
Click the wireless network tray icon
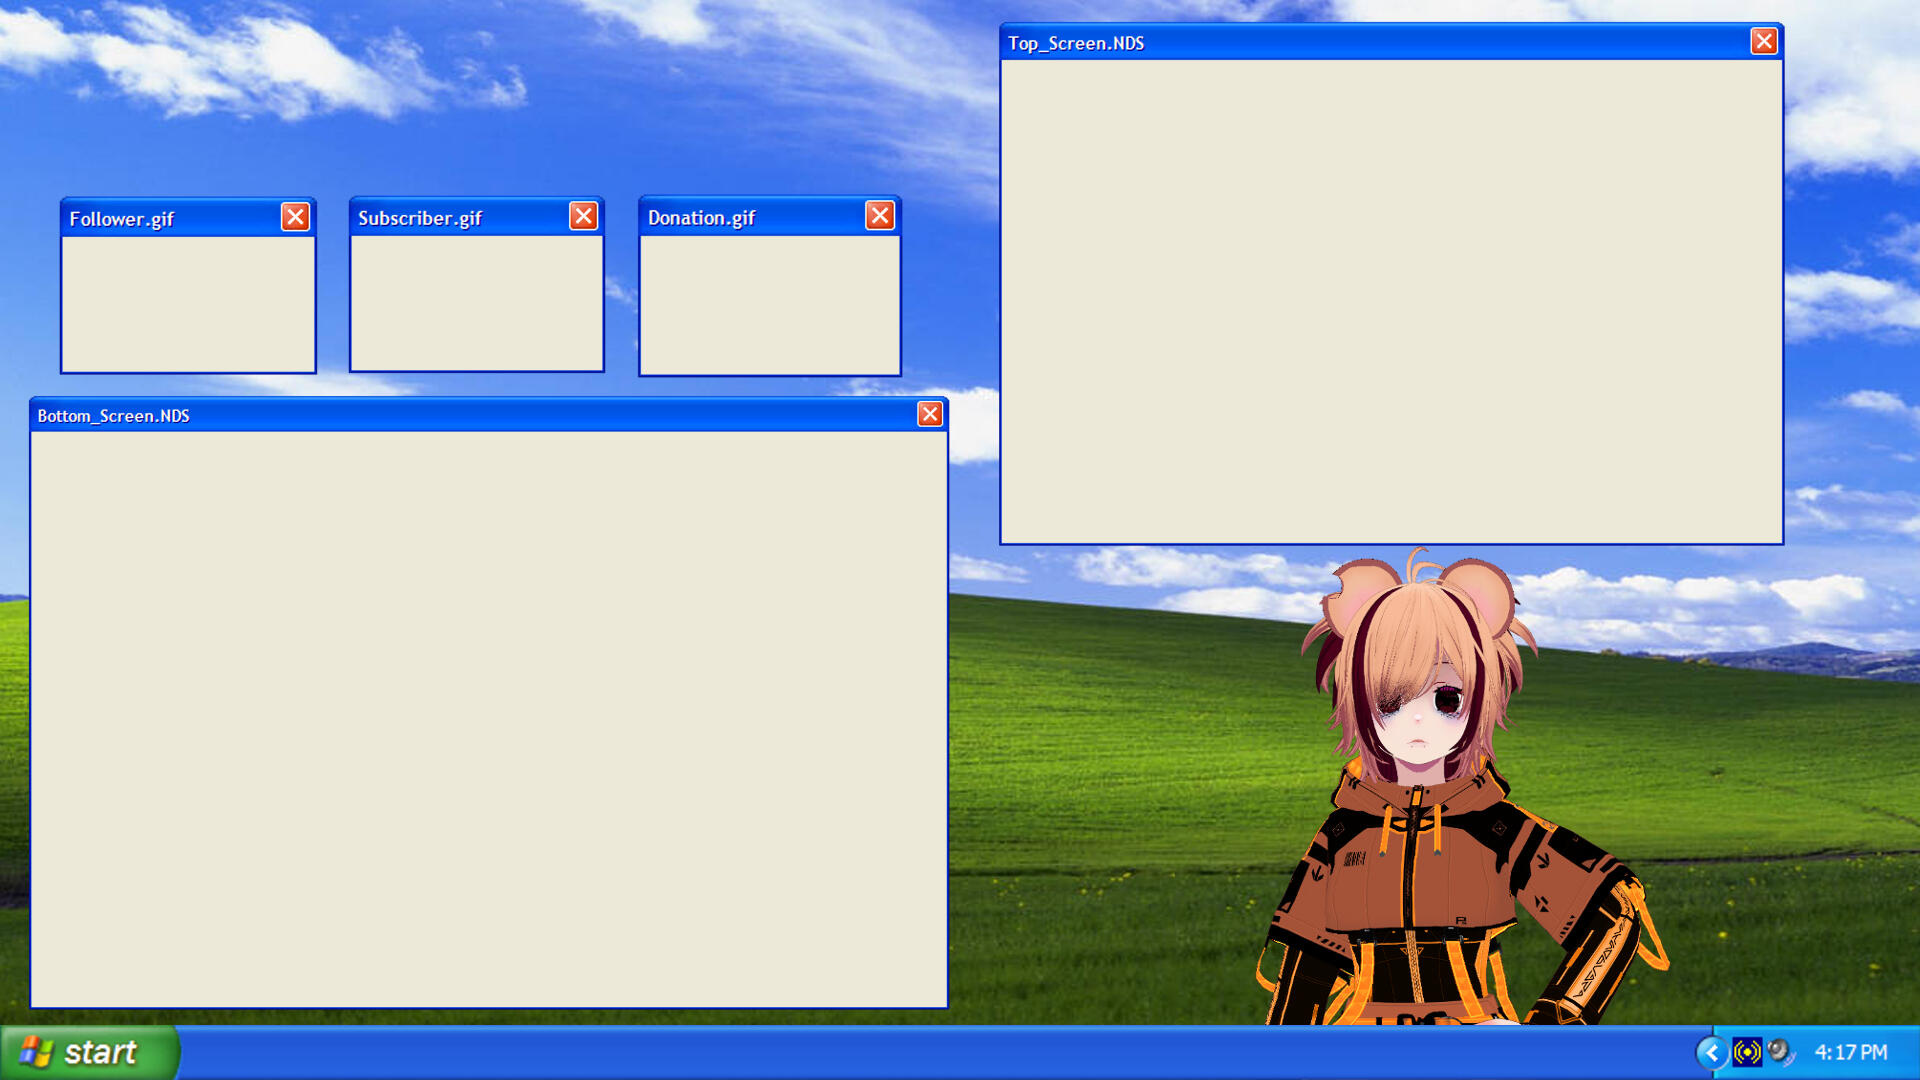tap(1747, 1052)
